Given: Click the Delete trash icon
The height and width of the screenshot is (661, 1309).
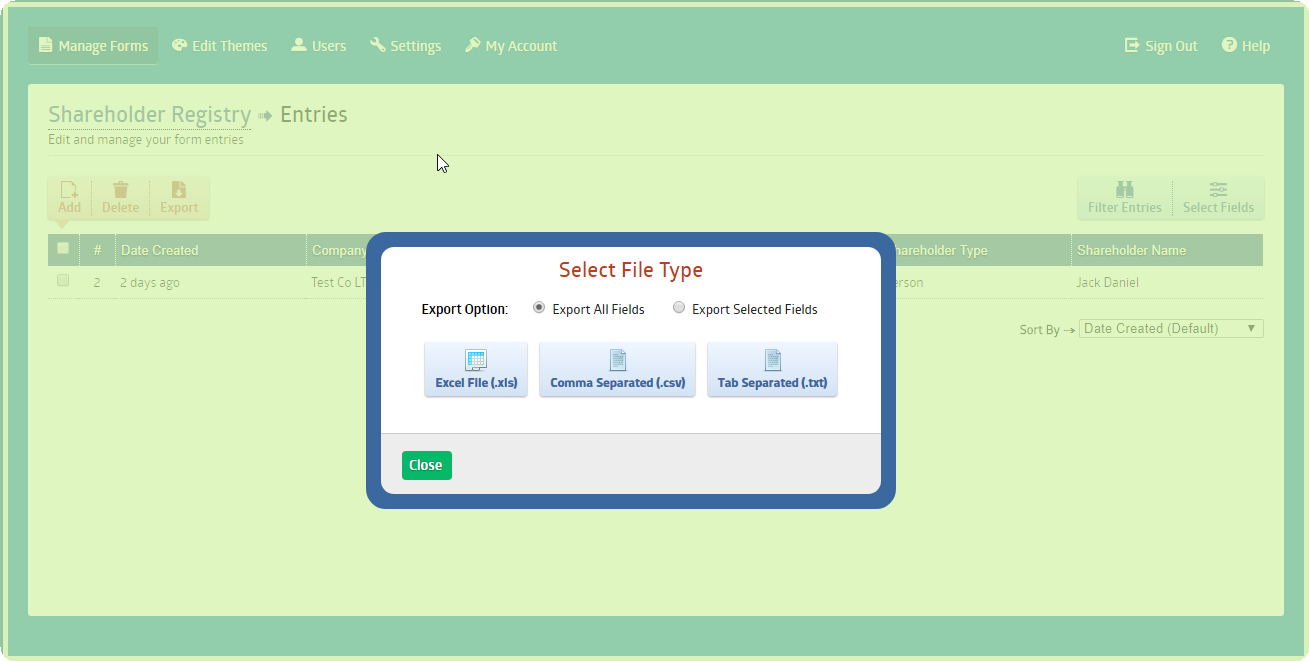Looking at the screenshot, I should (x=120, y=190).
